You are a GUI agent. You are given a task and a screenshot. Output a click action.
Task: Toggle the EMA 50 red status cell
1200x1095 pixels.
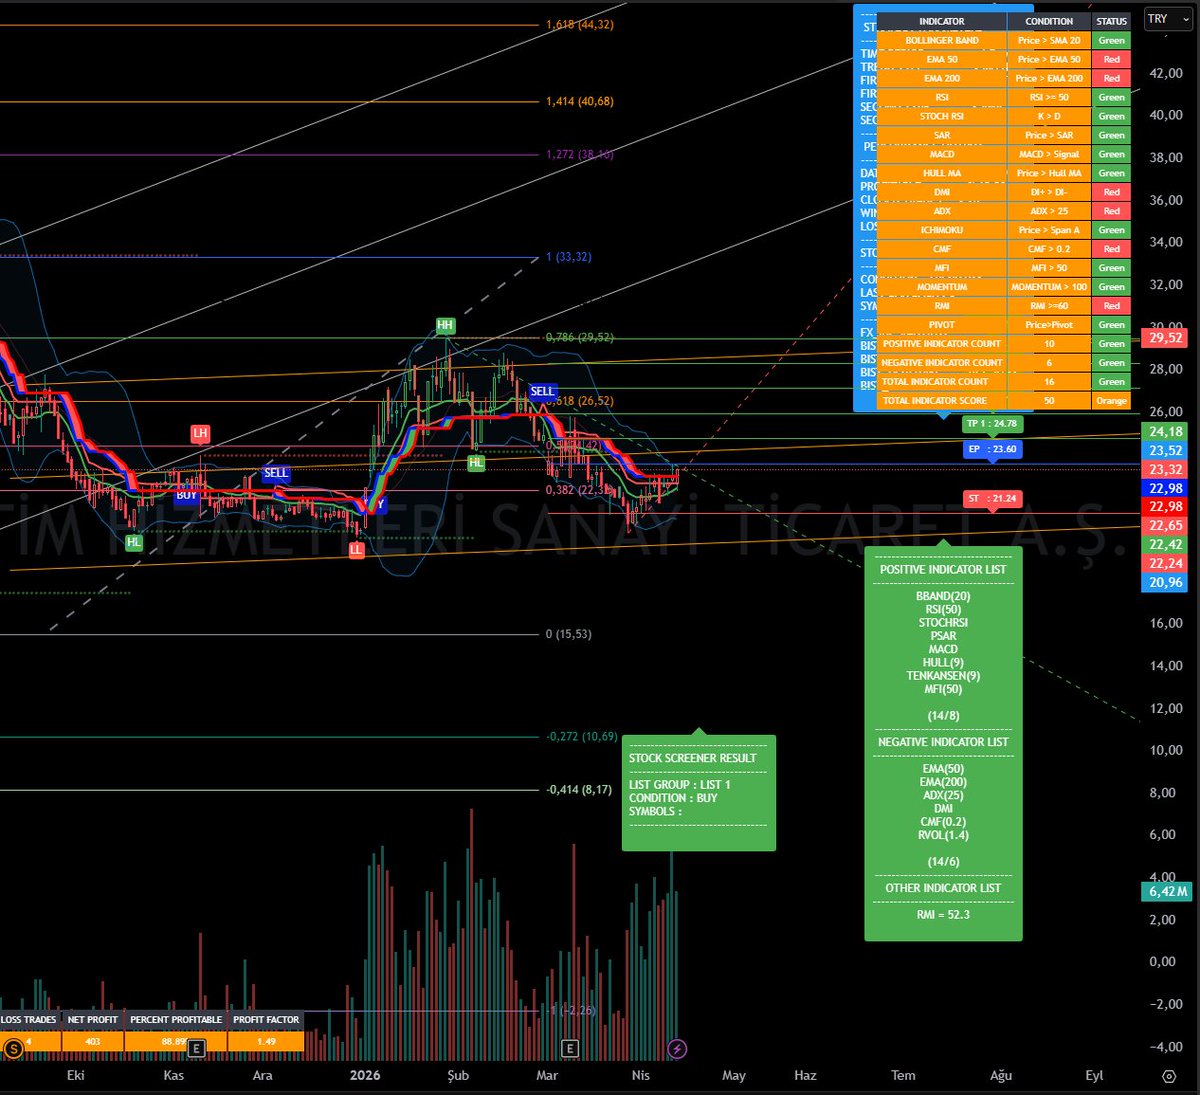[x=1111, y=59]
